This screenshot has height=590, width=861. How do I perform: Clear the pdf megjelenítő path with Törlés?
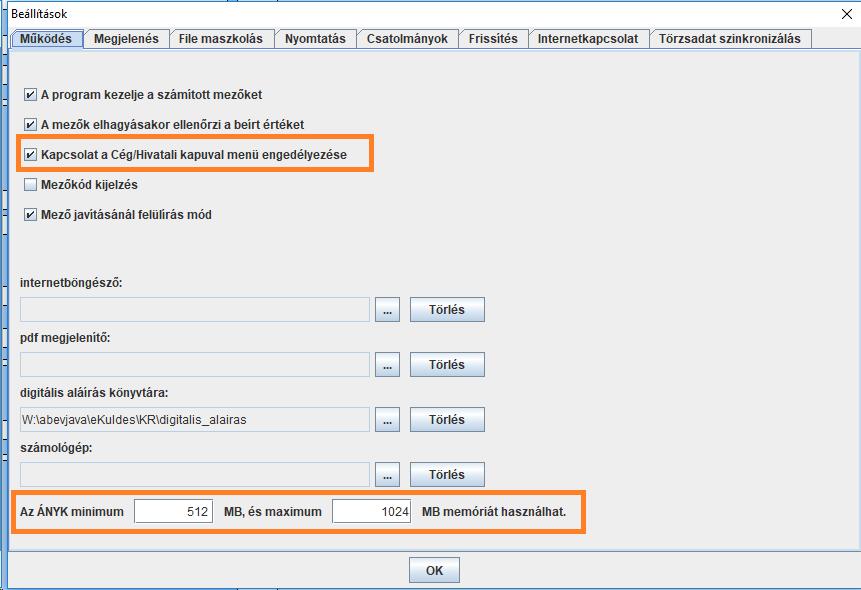(447, 365)
